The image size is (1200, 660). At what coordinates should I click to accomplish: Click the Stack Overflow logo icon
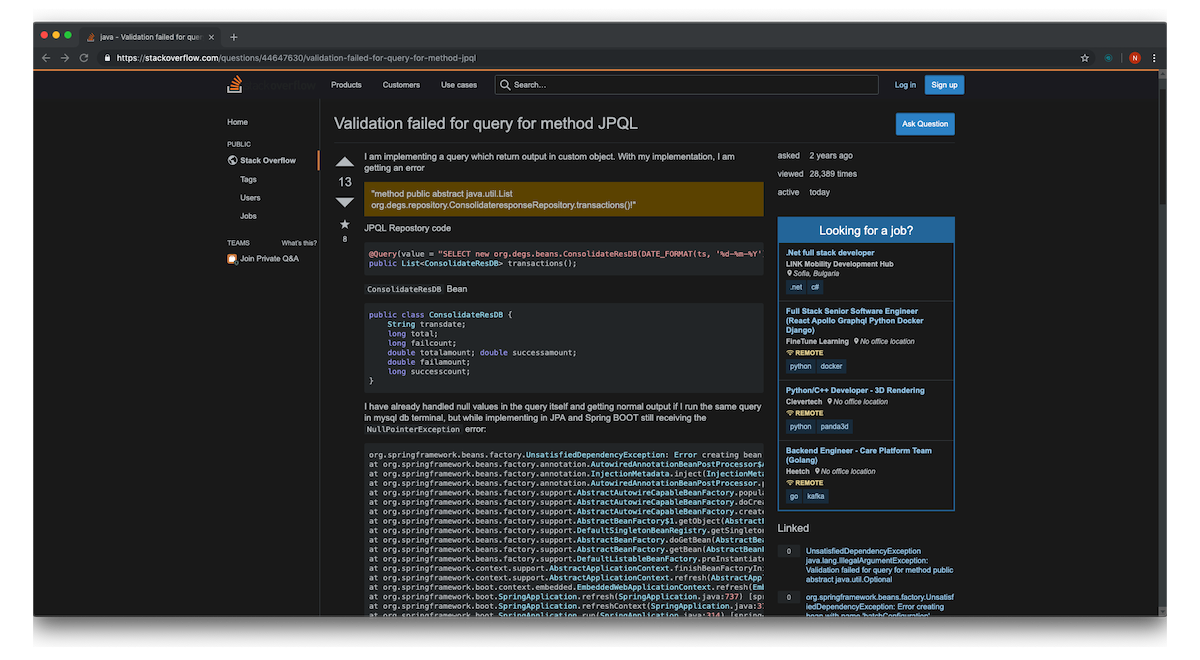[x=235, y=85]
